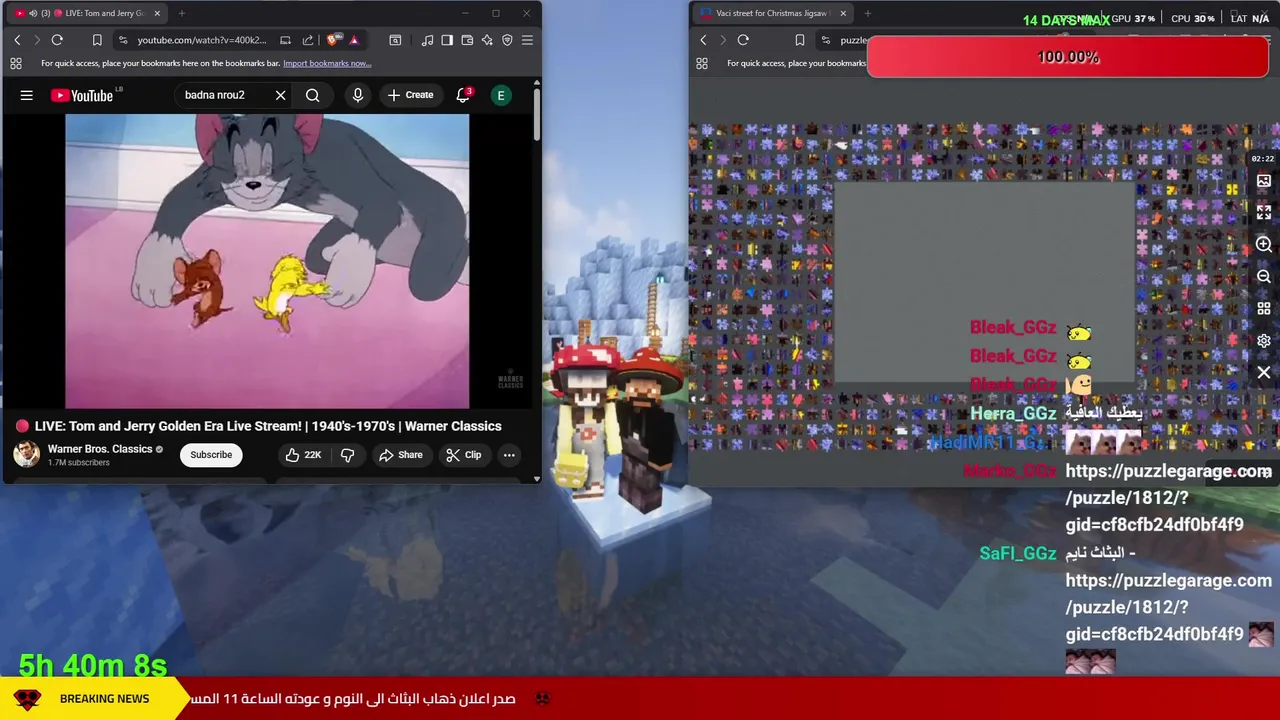This screenshot has width=1280, height=720.
Task: Click YouTube page vertical scrollbar
Action: 536,115
